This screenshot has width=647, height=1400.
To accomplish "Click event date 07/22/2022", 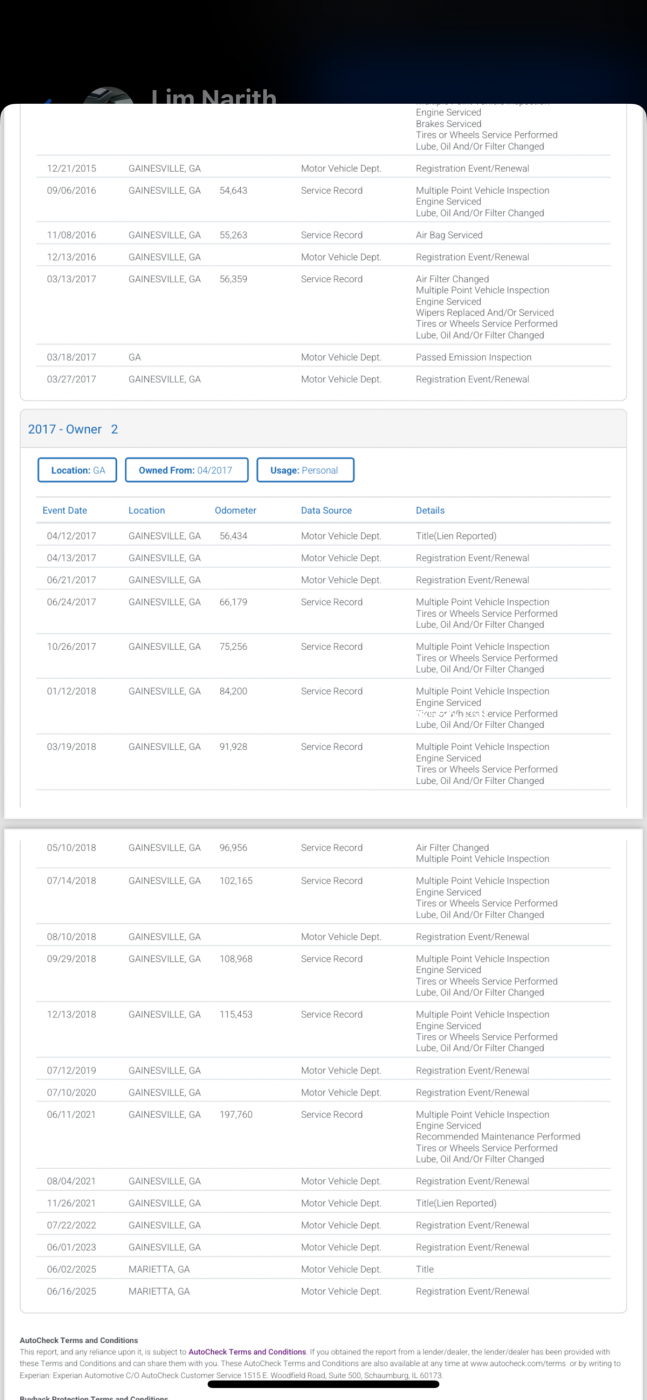I will click(71, 1225).
